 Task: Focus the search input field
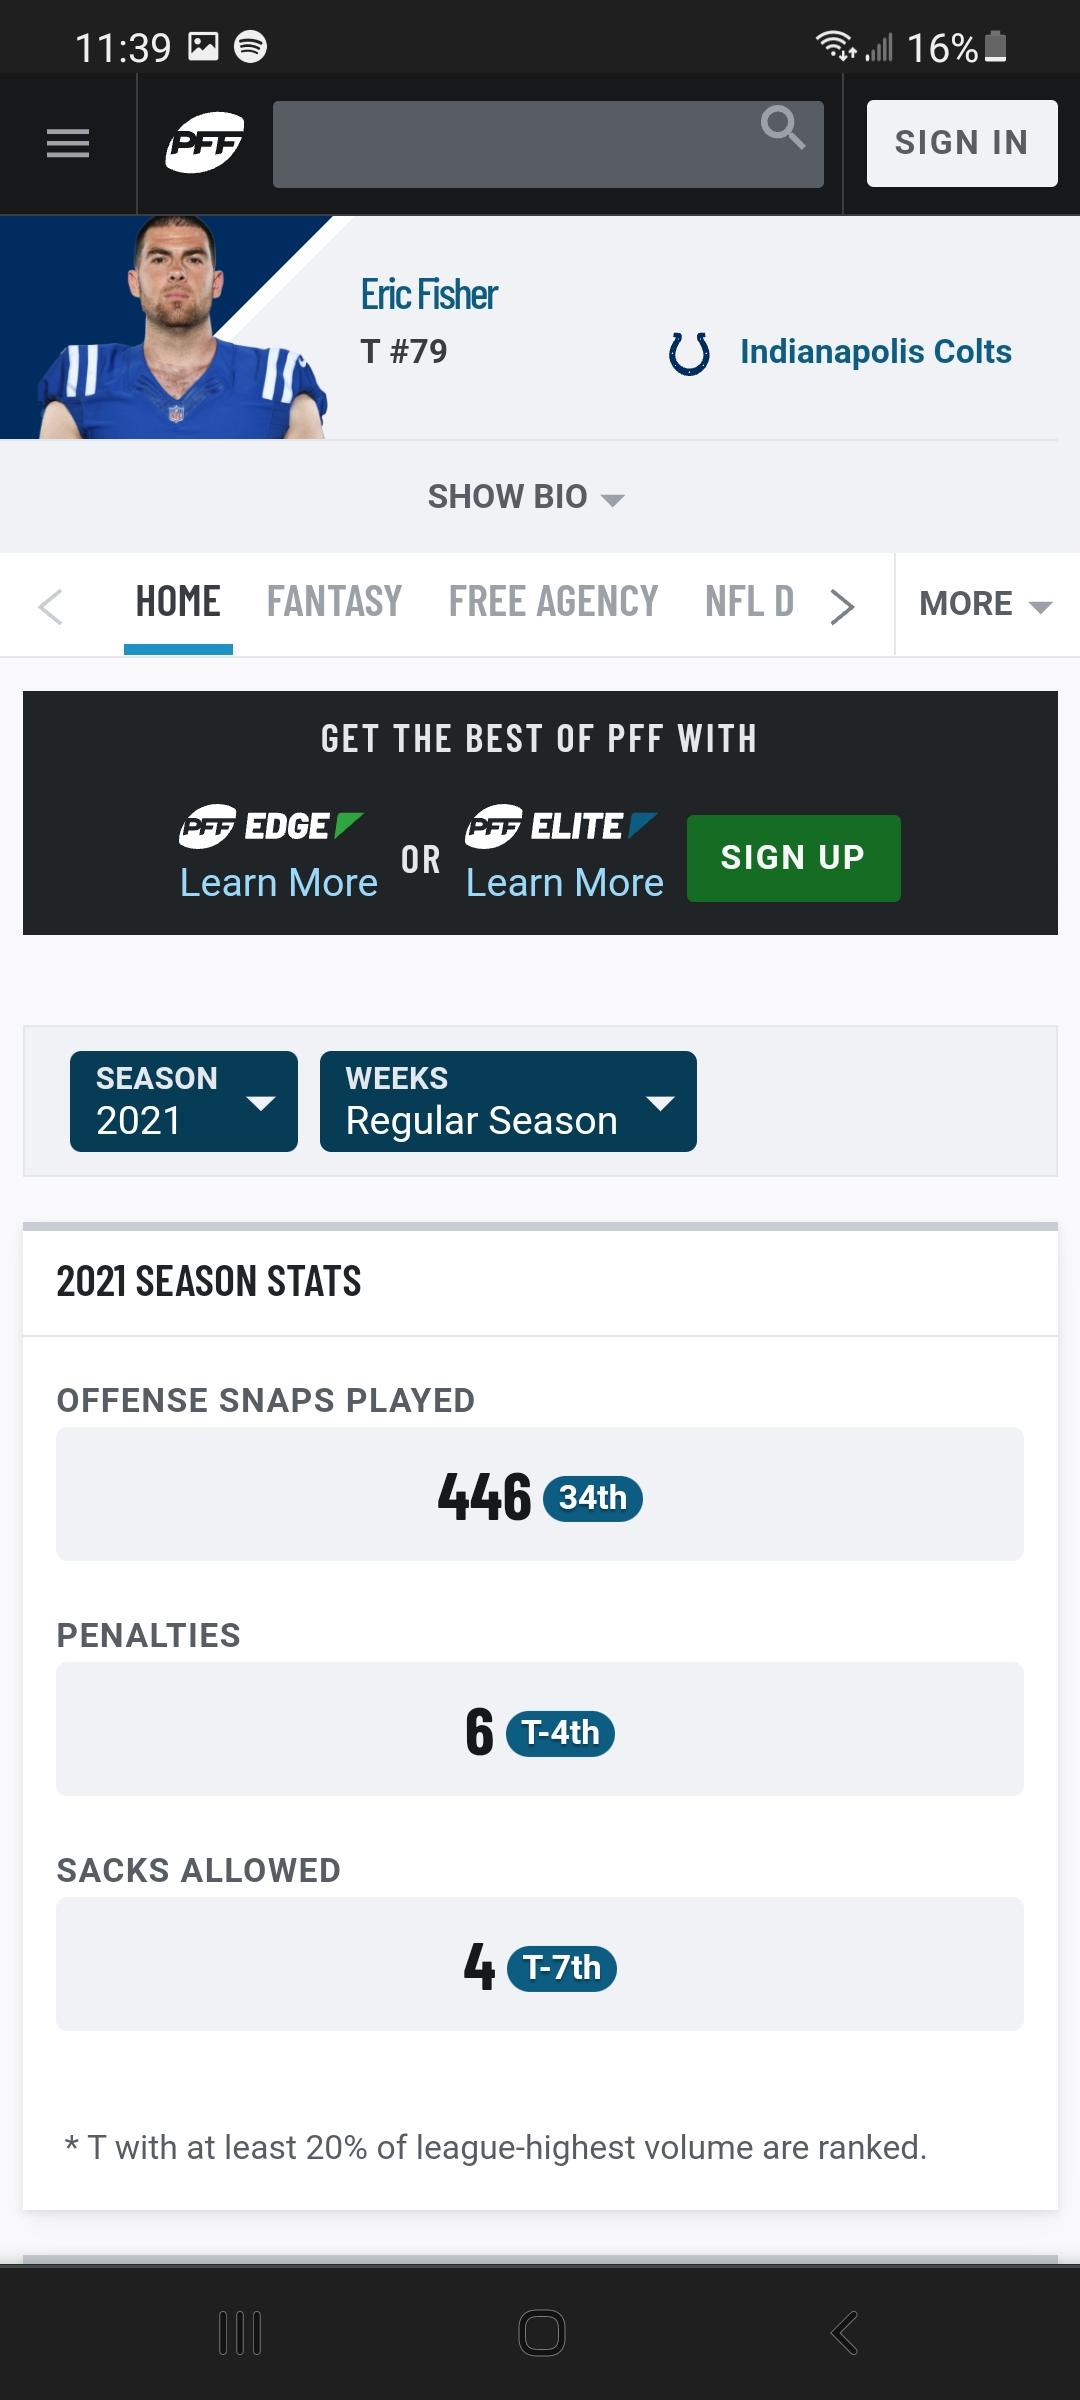coord(510,144)
